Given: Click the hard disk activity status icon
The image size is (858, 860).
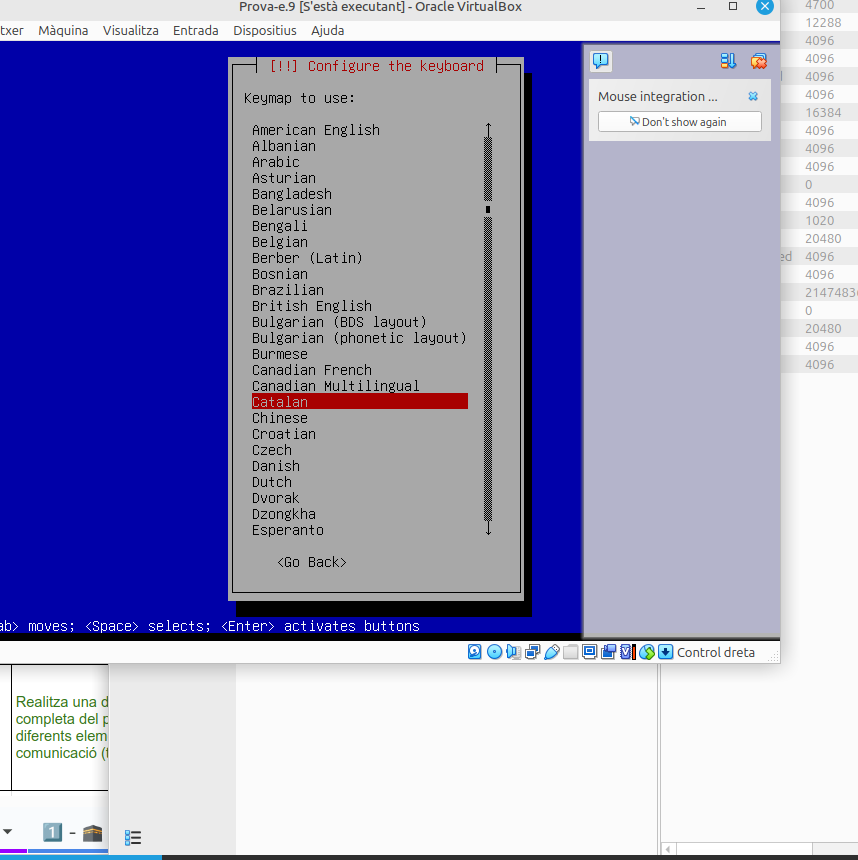Looking at the screenshot, I should coord(475,652).
